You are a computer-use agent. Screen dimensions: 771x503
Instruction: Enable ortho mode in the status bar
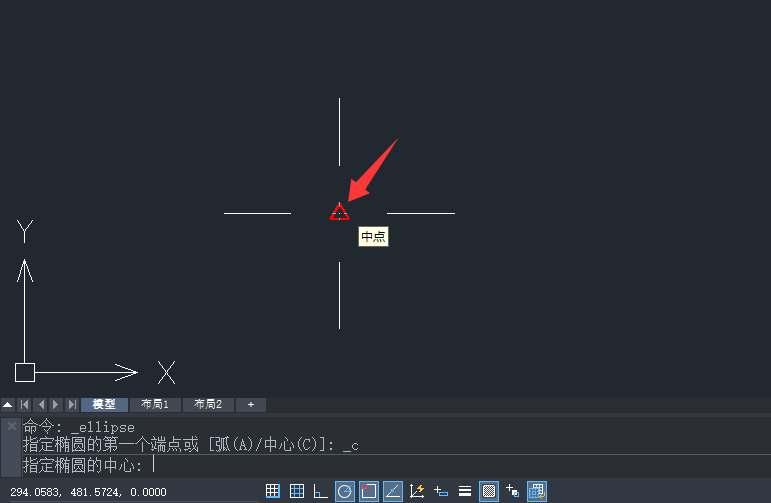click(321, 491)
